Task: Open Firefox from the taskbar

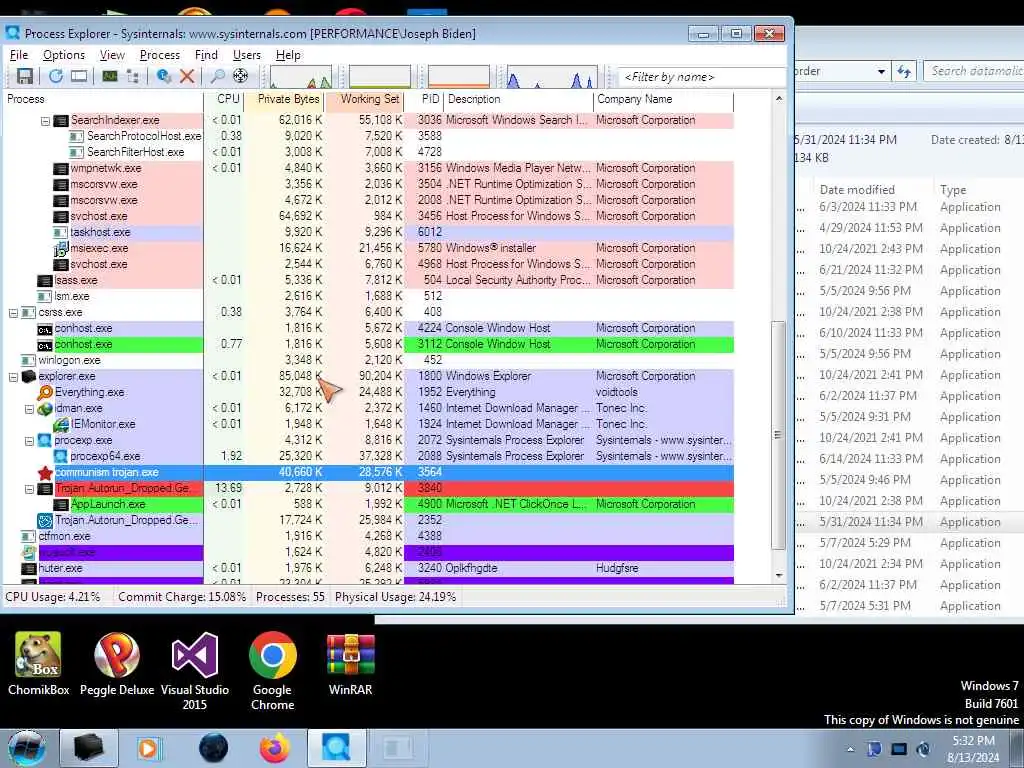Action: pos(274,748)
